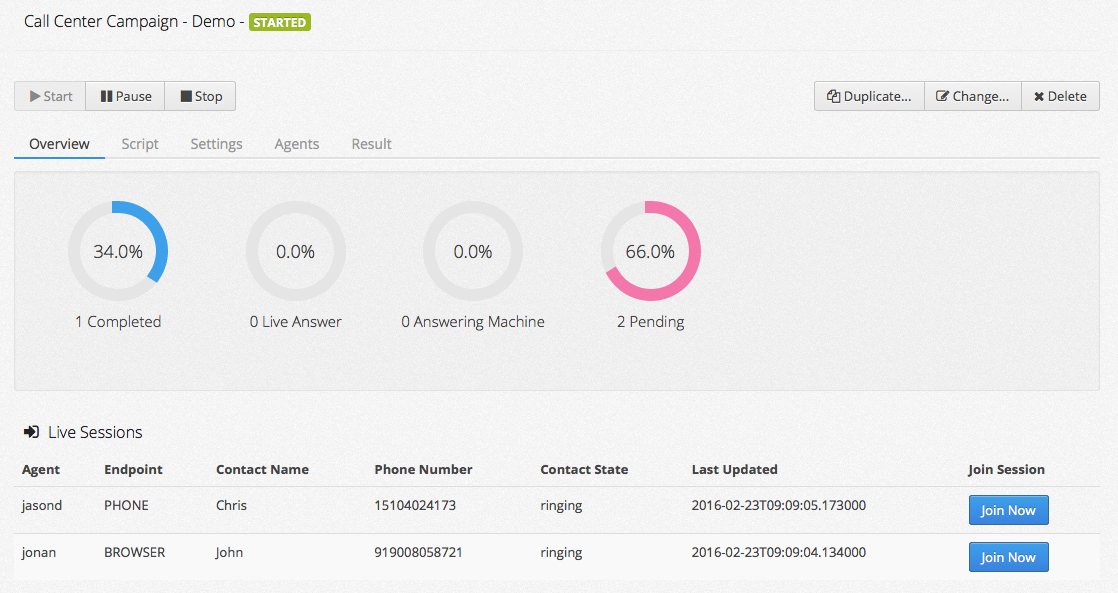Screen dimensions: 1118x593
Task: Click the Completed 34.0% donut chart
Action: (x=118, y=251)
